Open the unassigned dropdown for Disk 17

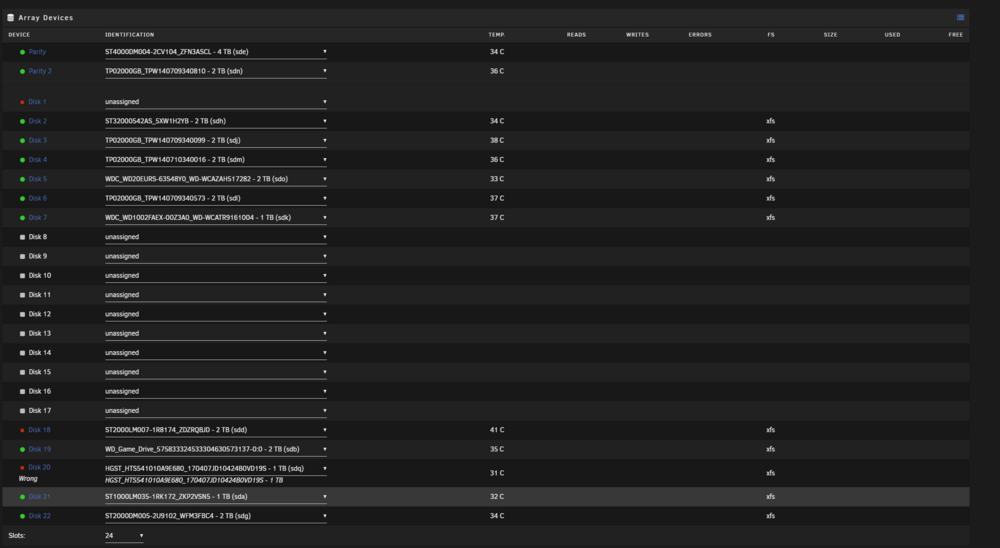[216, 411]
